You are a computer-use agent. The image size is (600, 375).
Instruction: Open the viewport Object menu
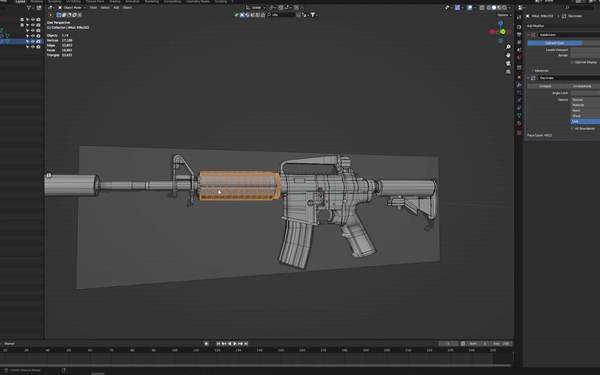127,8
